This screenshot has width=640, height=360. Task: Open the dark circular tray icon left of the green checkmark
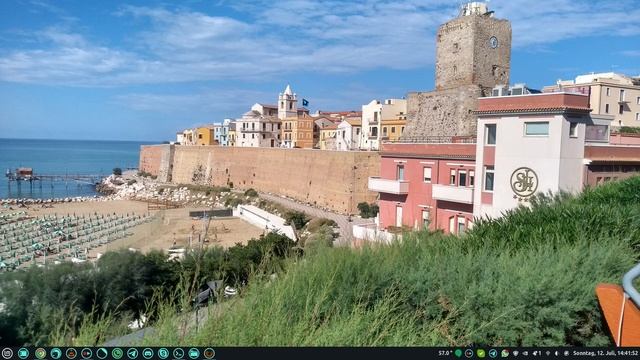click(x=469, y=353)
